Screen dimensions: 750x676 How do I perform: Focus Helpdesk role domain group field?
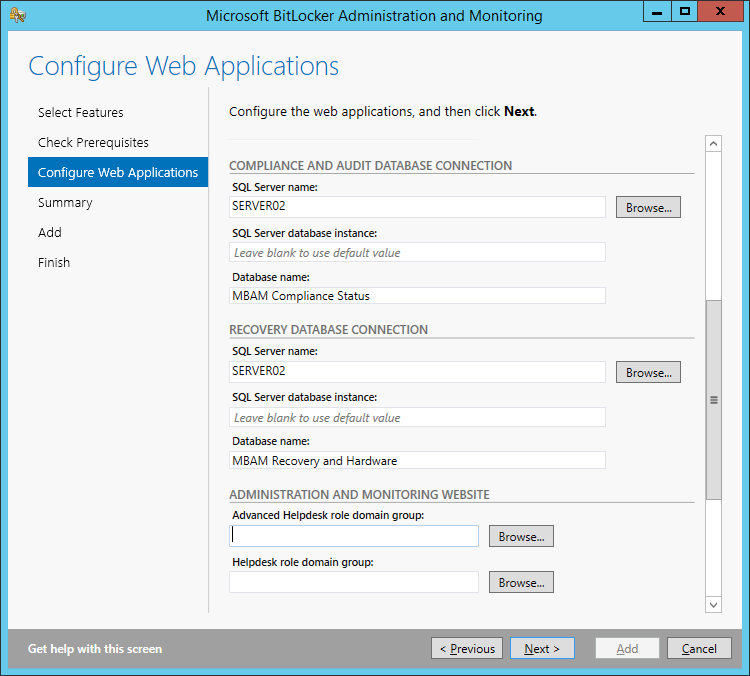pos(354,582)
